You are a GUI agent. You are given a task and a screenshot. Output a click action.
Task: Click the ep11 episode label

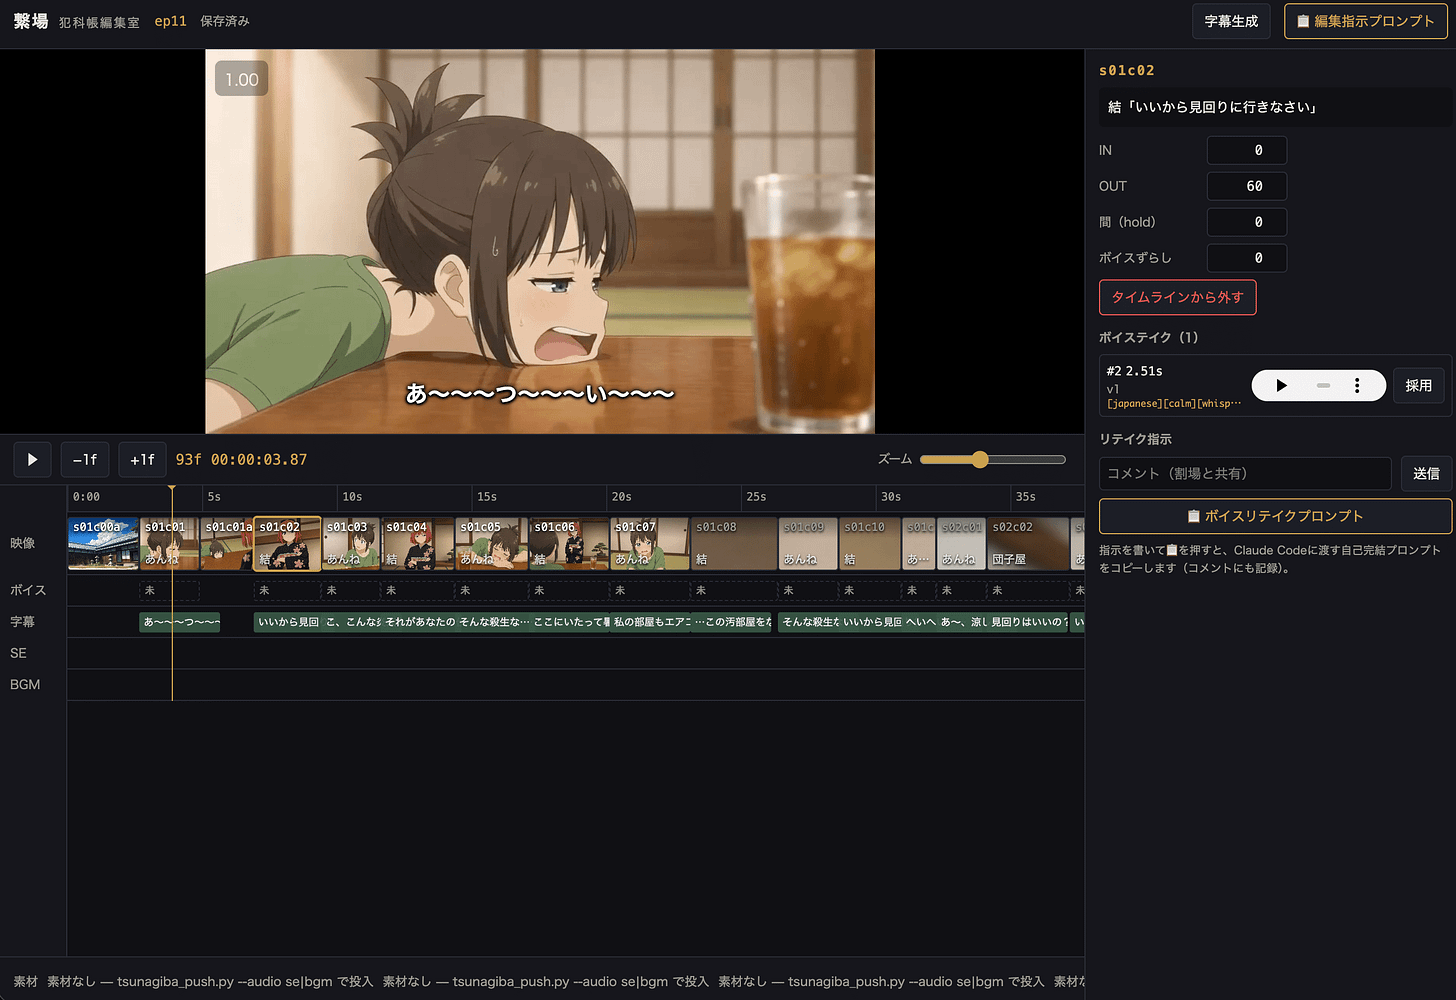[170, 21]
